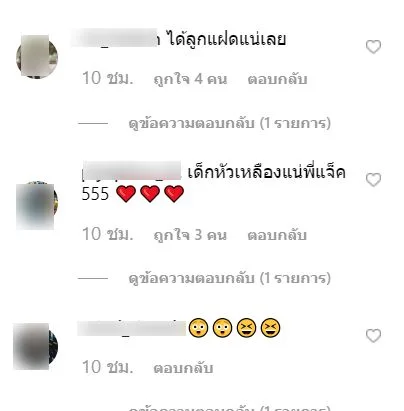
Task: Expand partially visible replies link at bottom
Action: tap(230, 408)
